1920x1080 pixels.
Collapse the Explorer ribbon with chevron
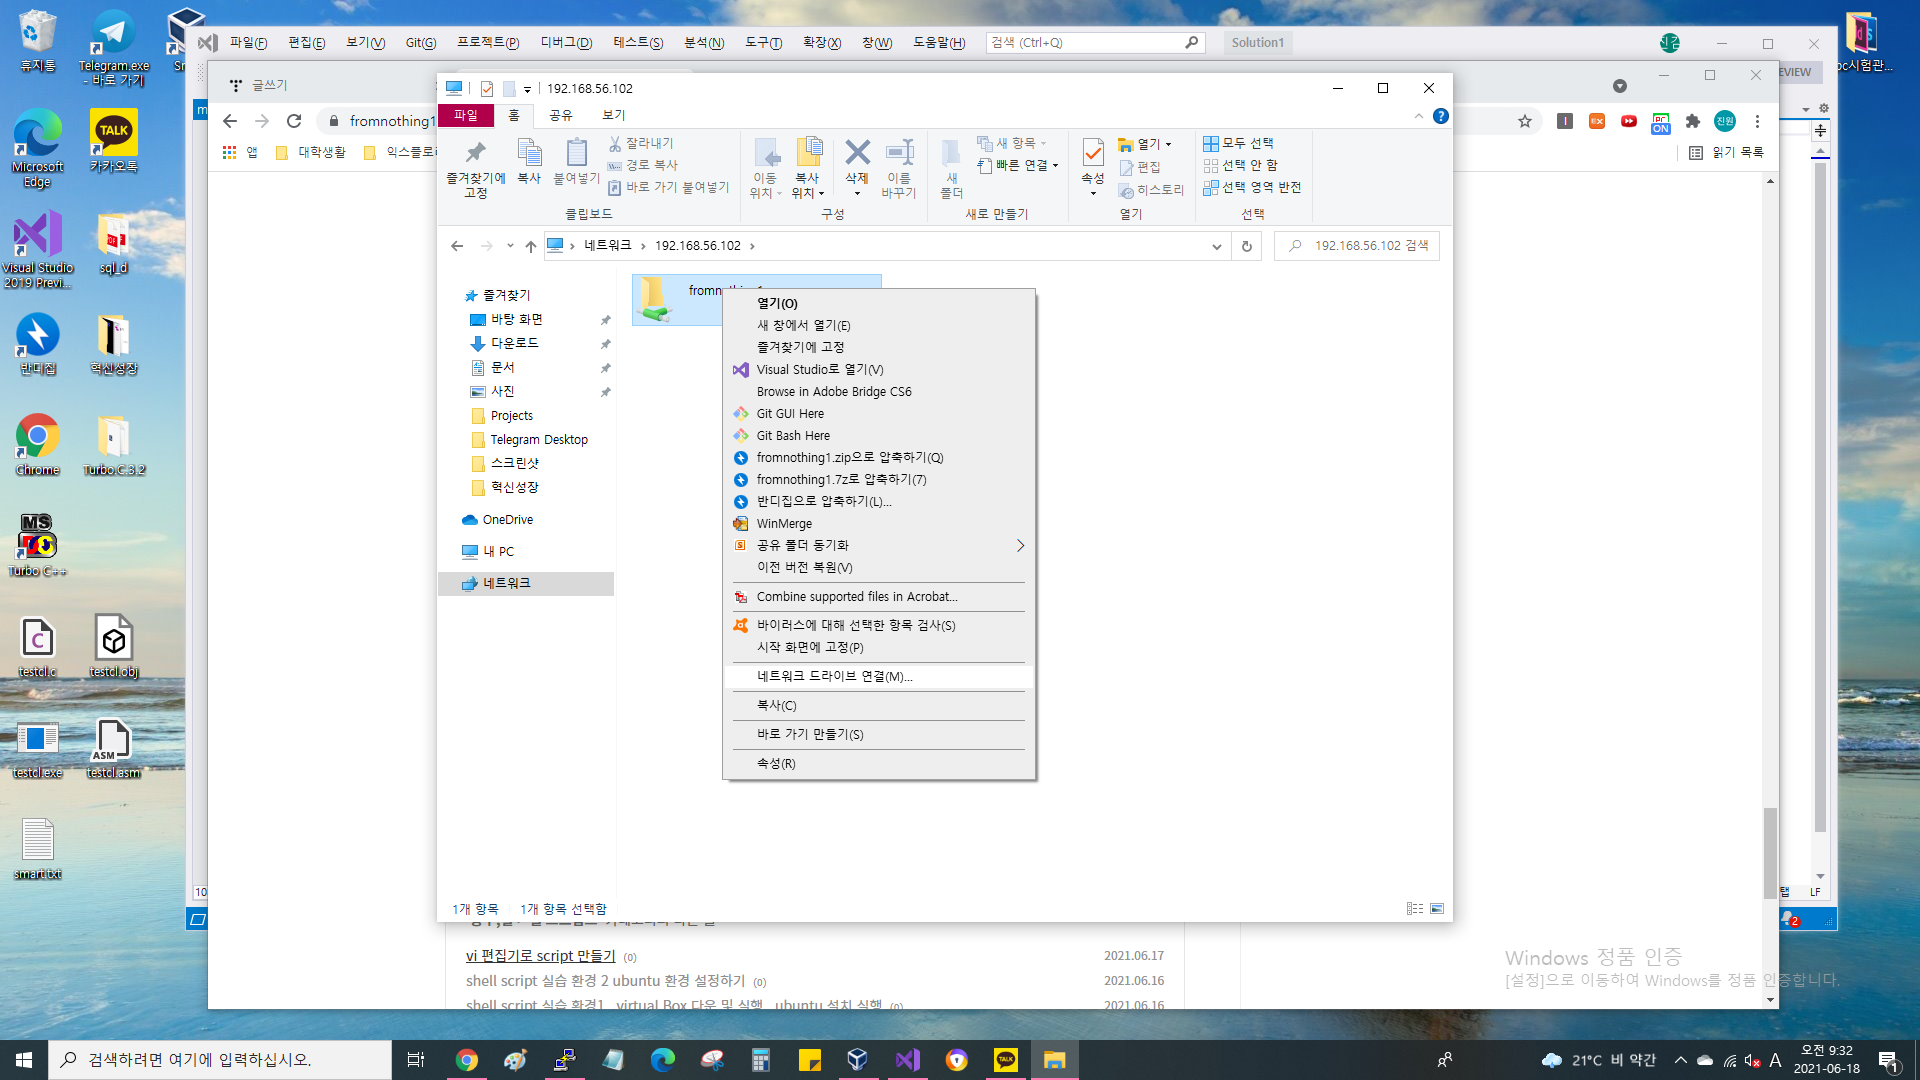pos(1418,116)
